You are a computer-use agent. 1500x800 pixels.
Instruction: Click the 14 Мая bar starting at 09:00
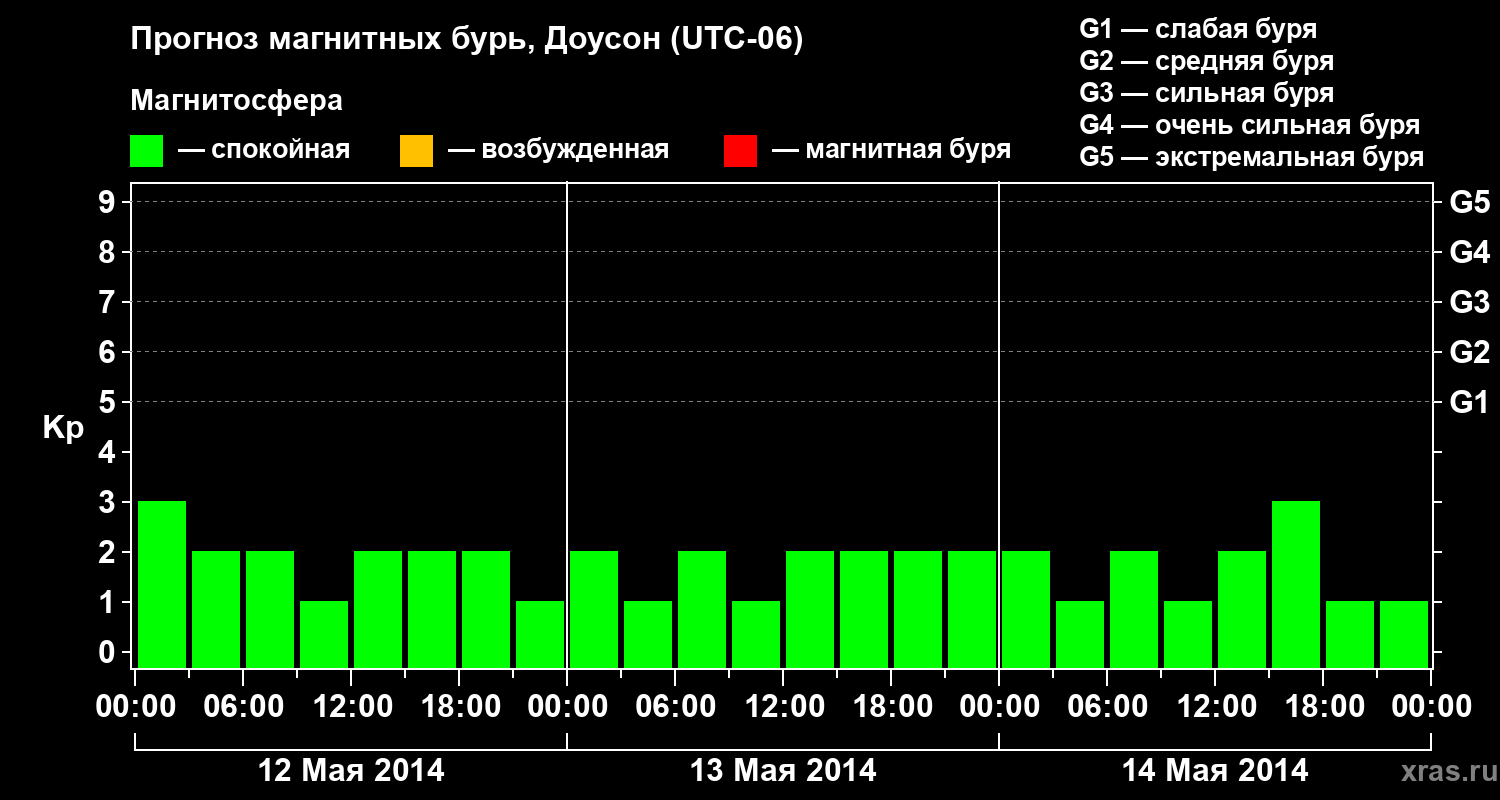1188,634
